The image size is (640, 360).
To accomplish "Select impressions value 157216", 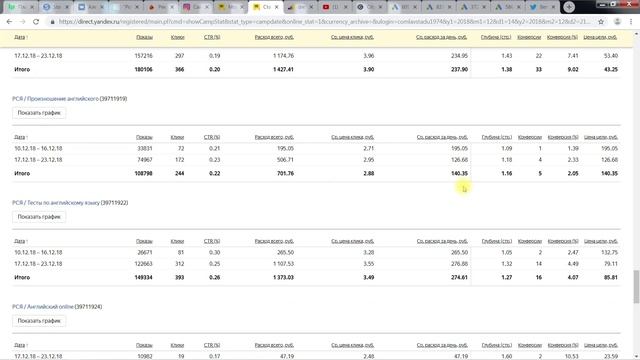I will point(144,56).
